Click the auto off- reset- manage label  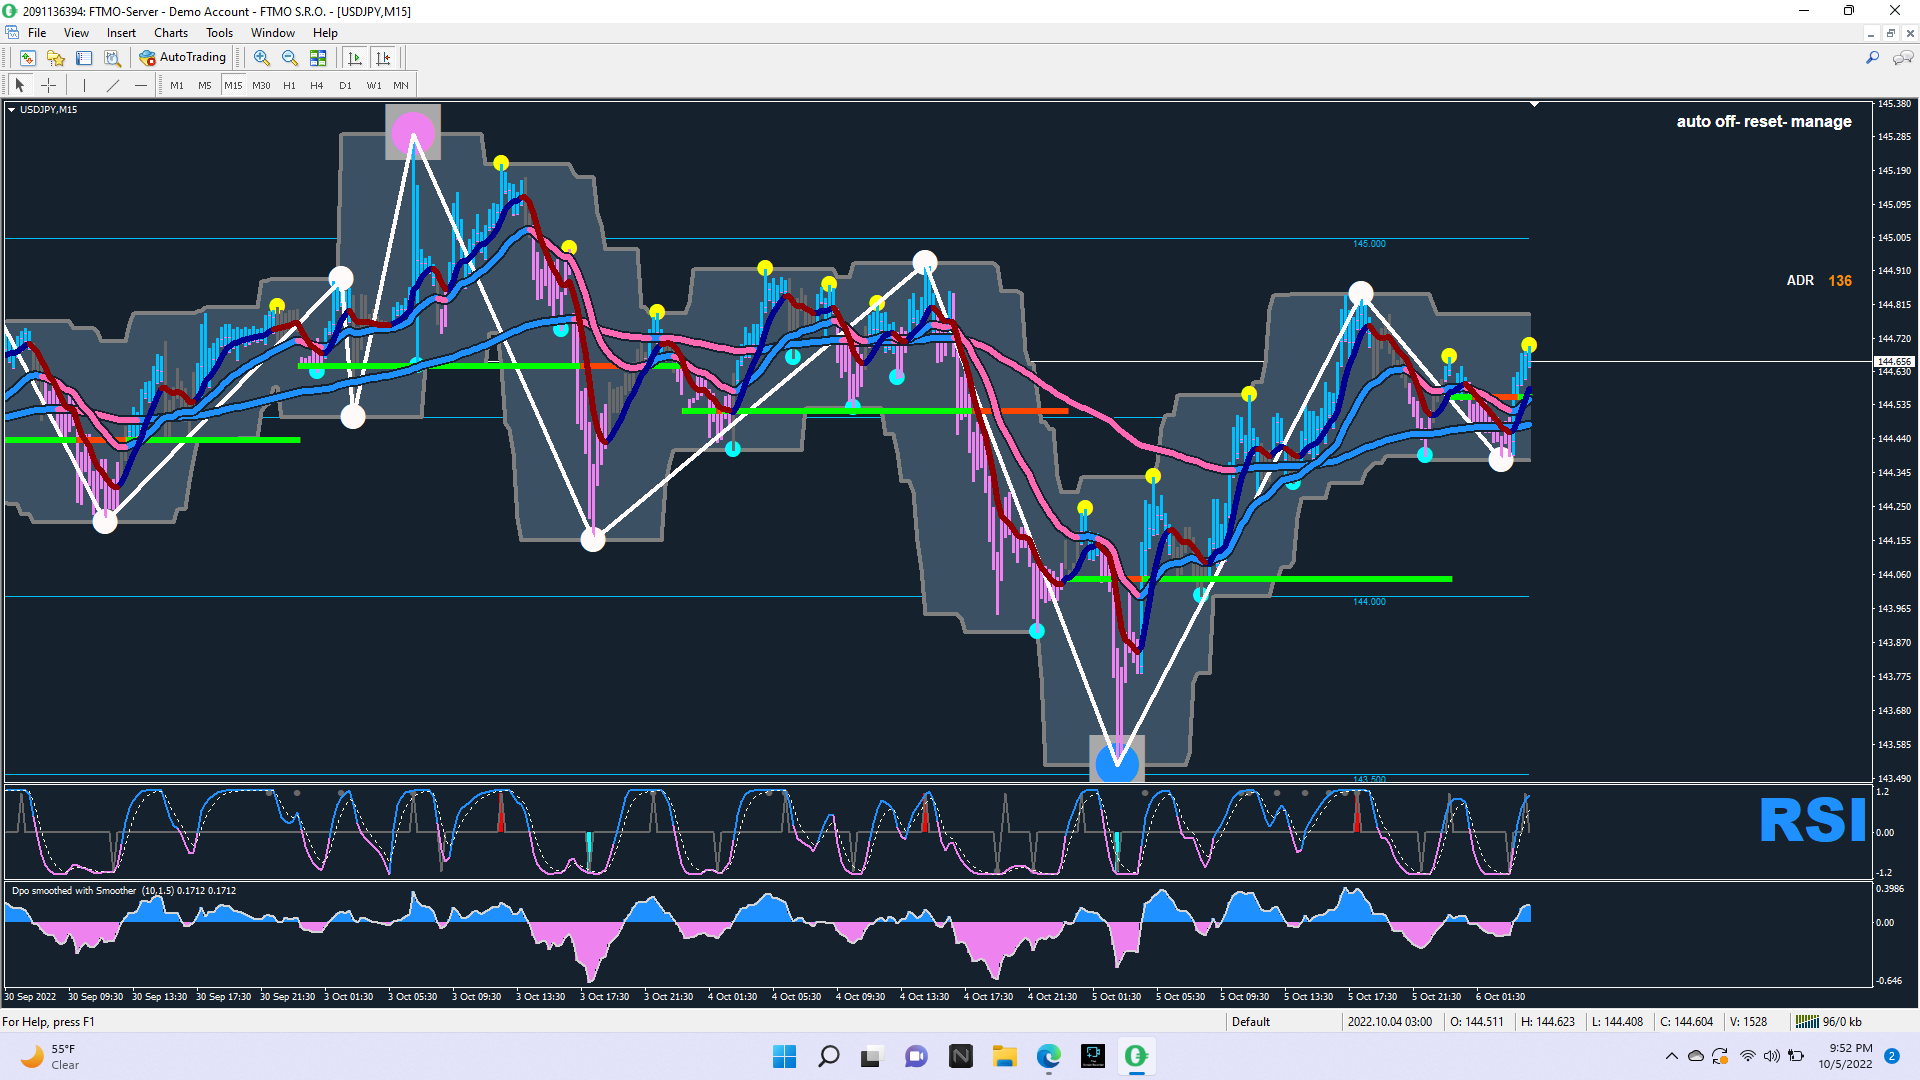pos(1763,122)
